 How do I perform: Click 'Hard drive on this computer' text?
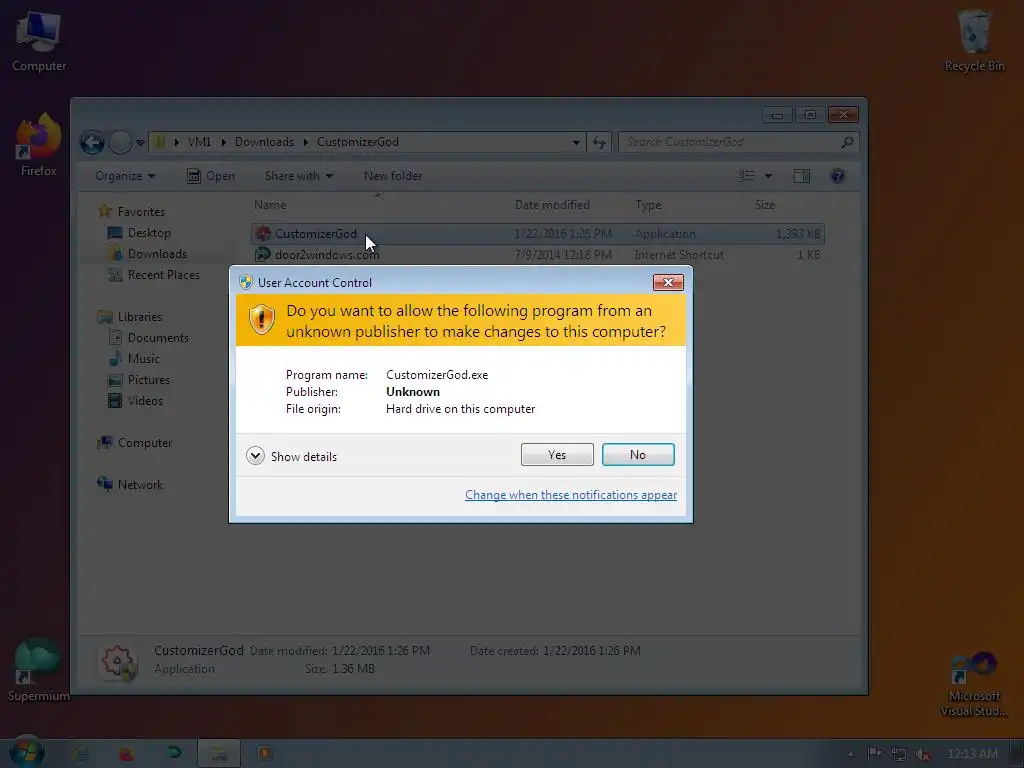[460, 409]
